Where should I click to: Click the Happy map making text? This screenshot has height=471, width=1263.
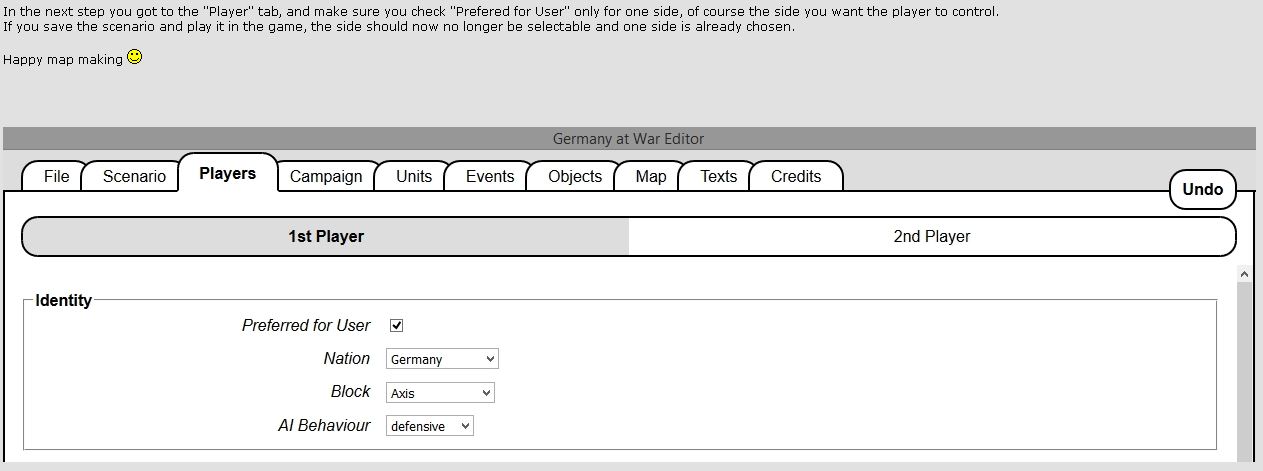click(x=63, y=59)
